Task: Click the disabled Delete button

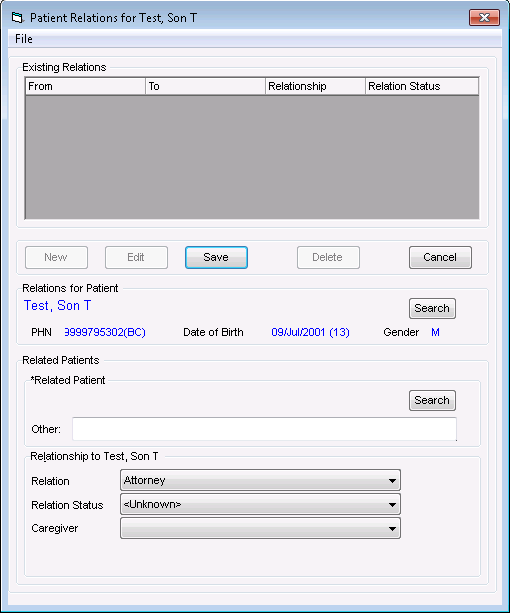Action: coord(328,257)
